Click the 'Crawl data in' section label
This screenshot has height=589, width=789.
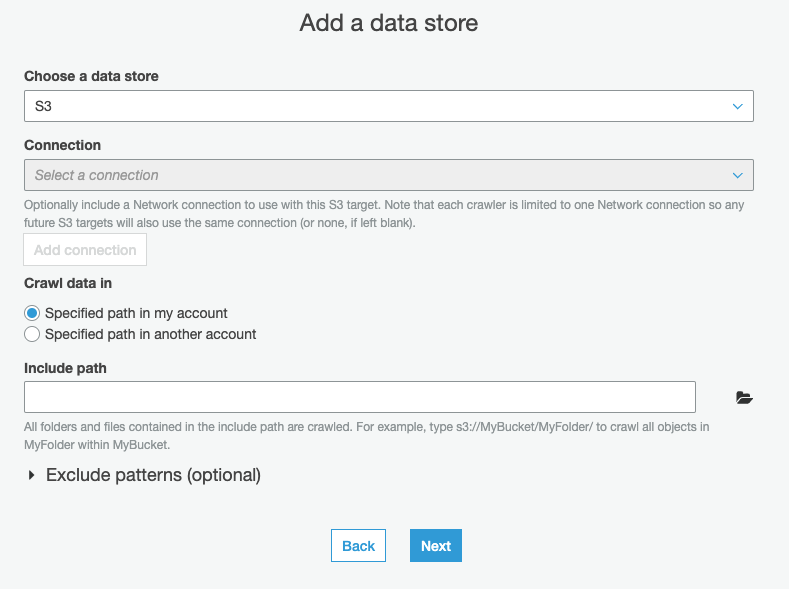pos(68,283)
